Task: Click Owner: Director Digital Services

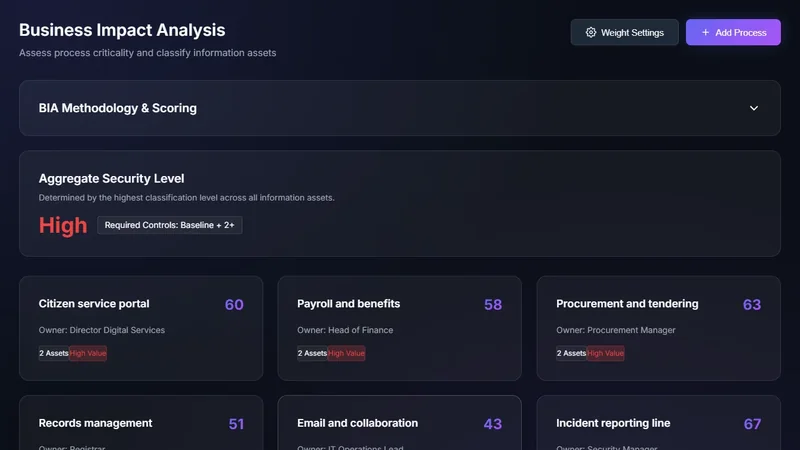Action: 102,330
